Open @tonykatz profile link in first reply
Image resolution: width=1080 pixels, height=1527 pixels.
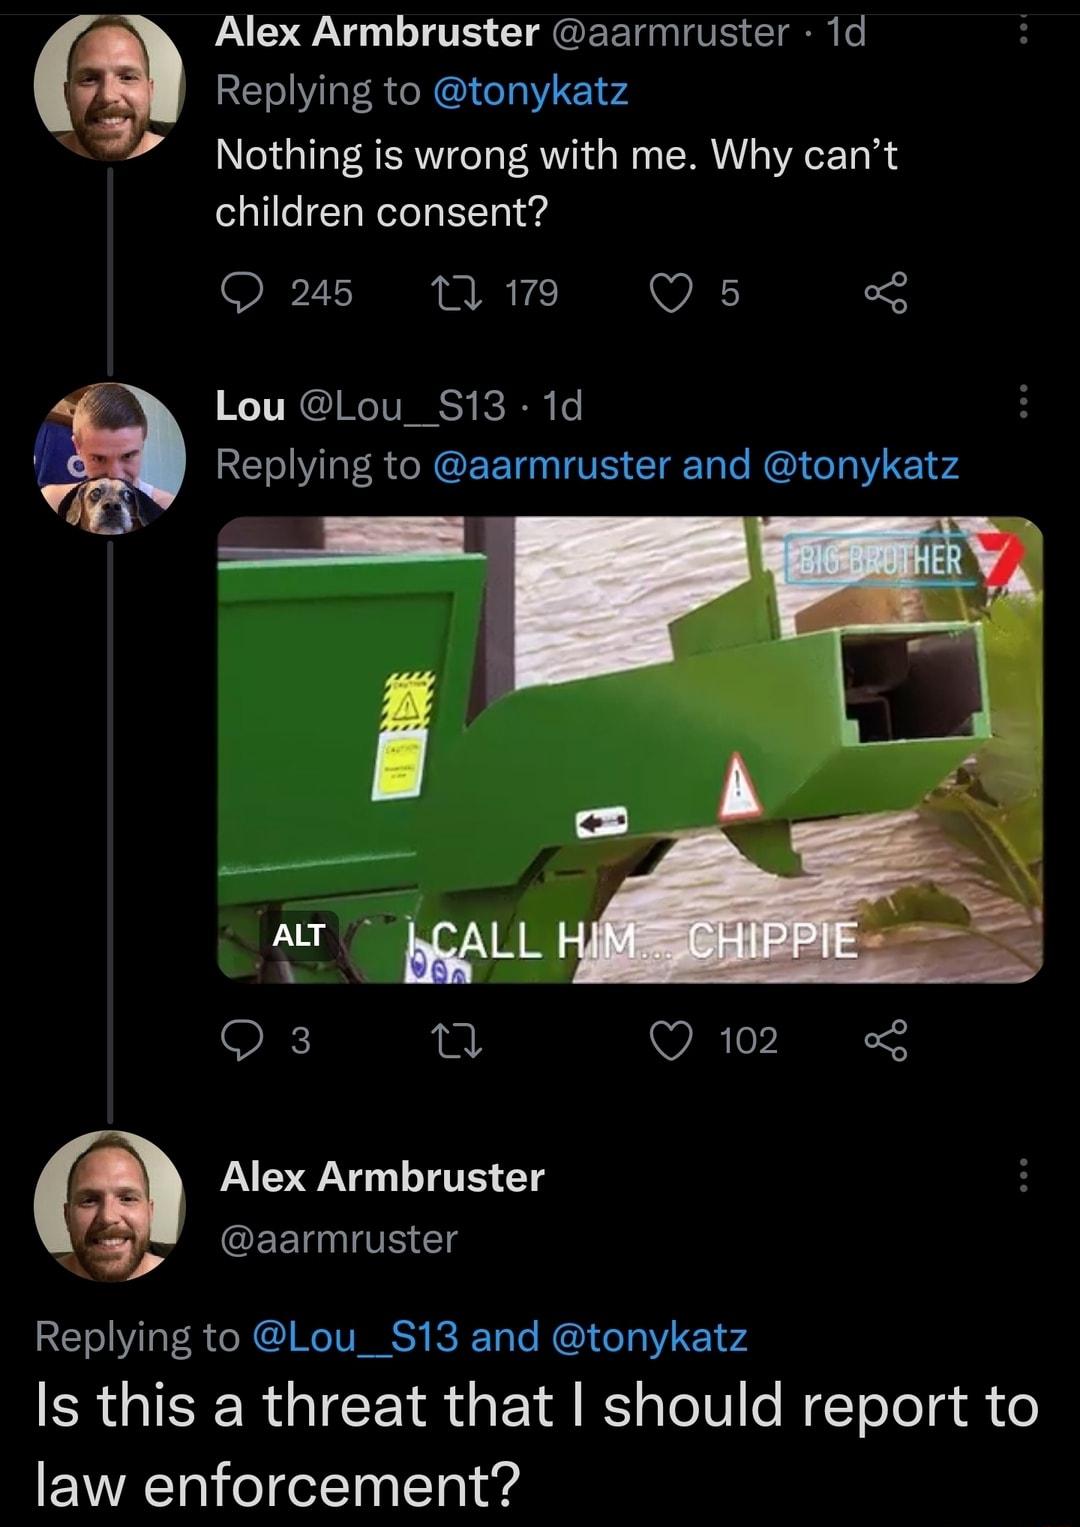pos(531,89)
